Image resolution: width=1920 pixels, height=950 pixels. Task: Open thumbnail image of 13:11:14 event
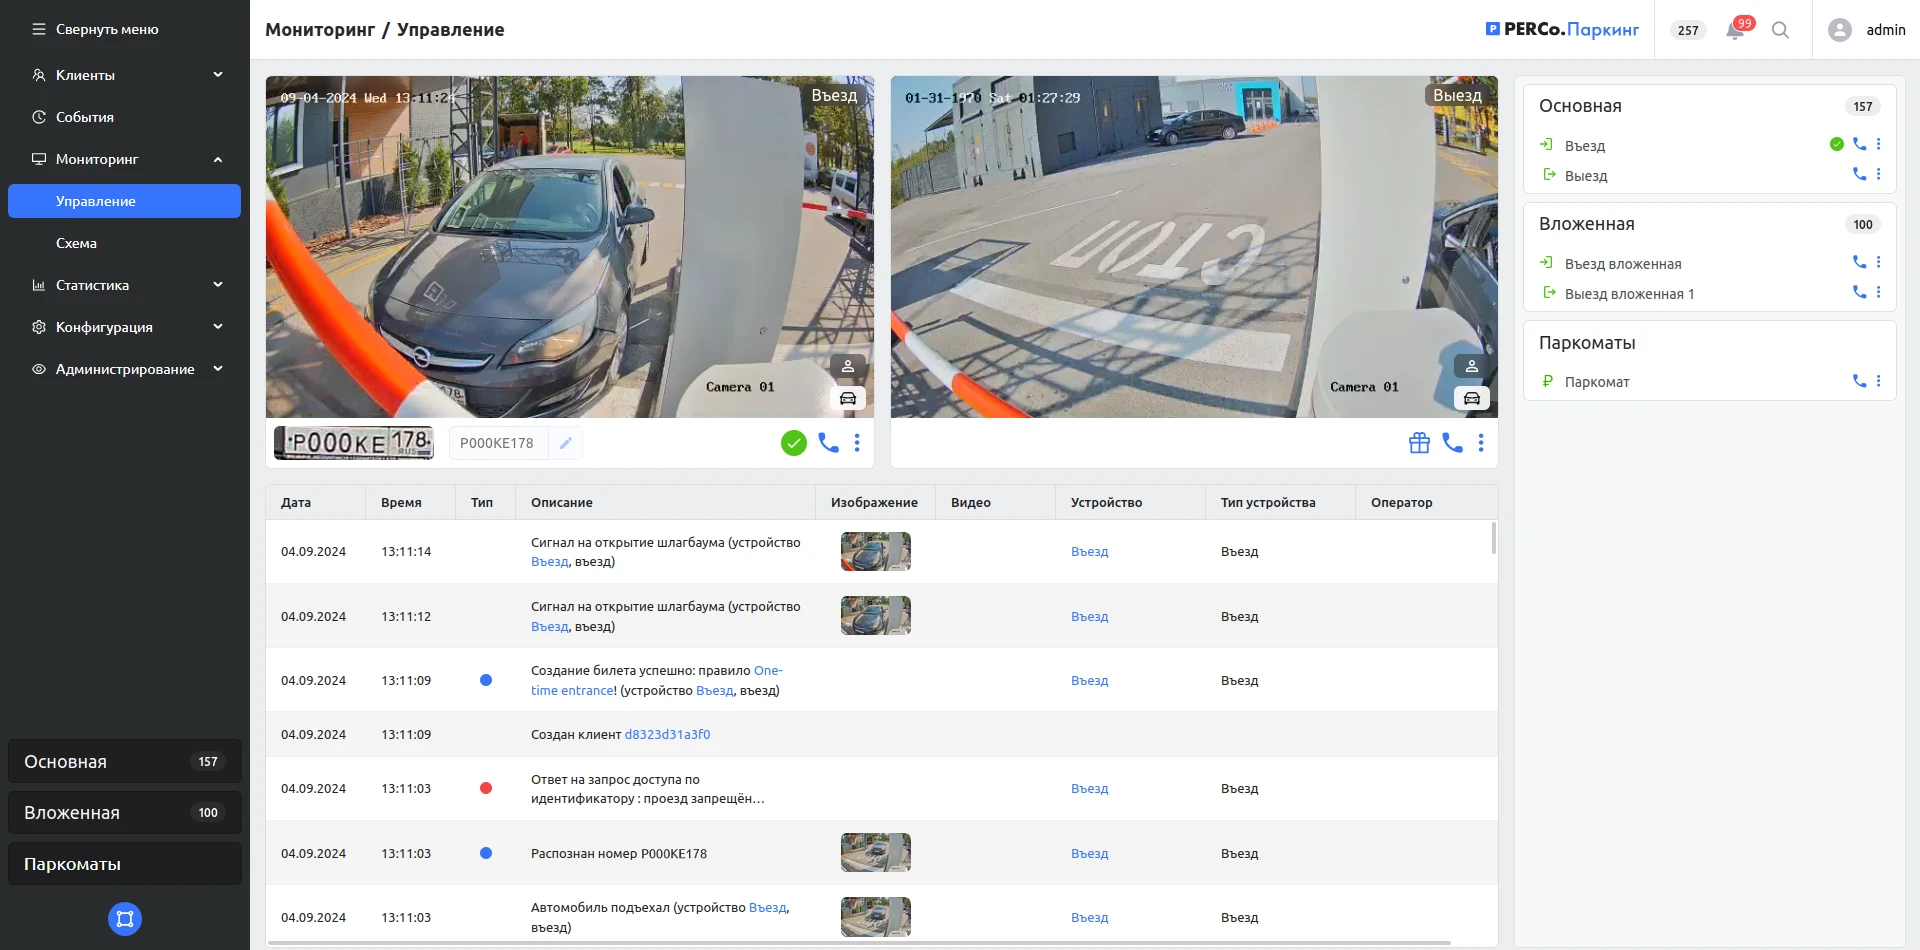[x=875, y=552]
